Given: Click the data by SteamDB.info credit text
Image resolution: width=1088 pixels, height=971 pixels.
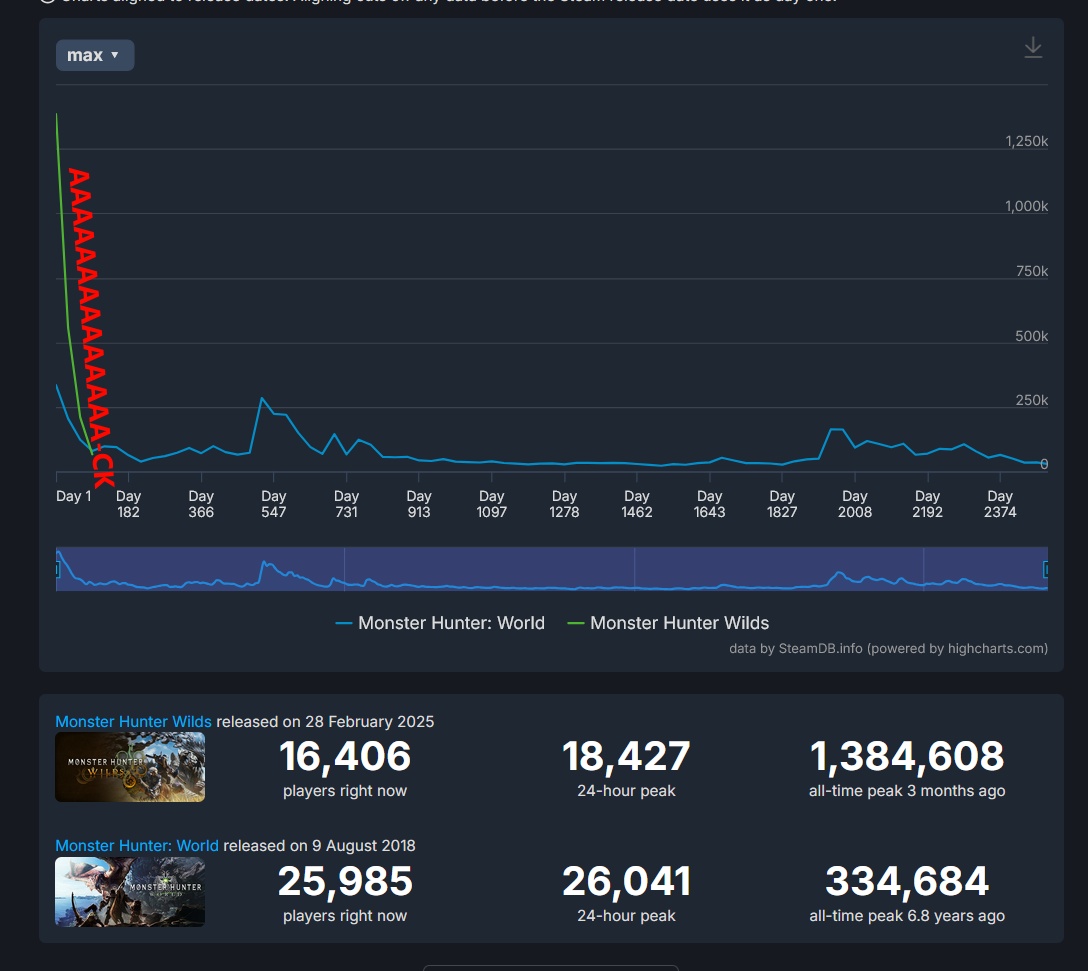Looking at the screenshot, I should pos(888,648).
